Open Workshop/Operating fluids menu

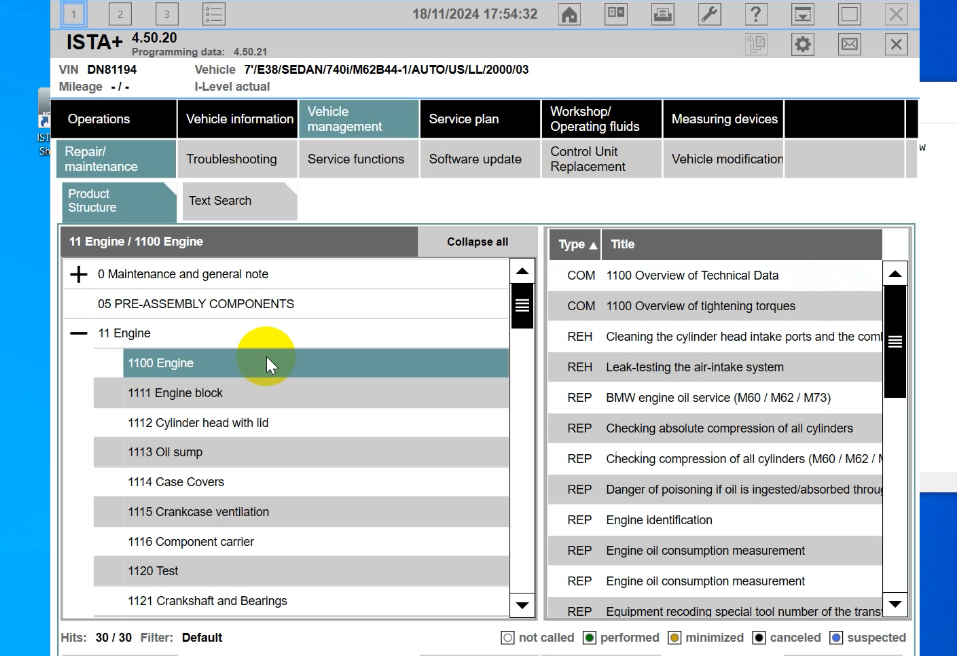point(602,119)
